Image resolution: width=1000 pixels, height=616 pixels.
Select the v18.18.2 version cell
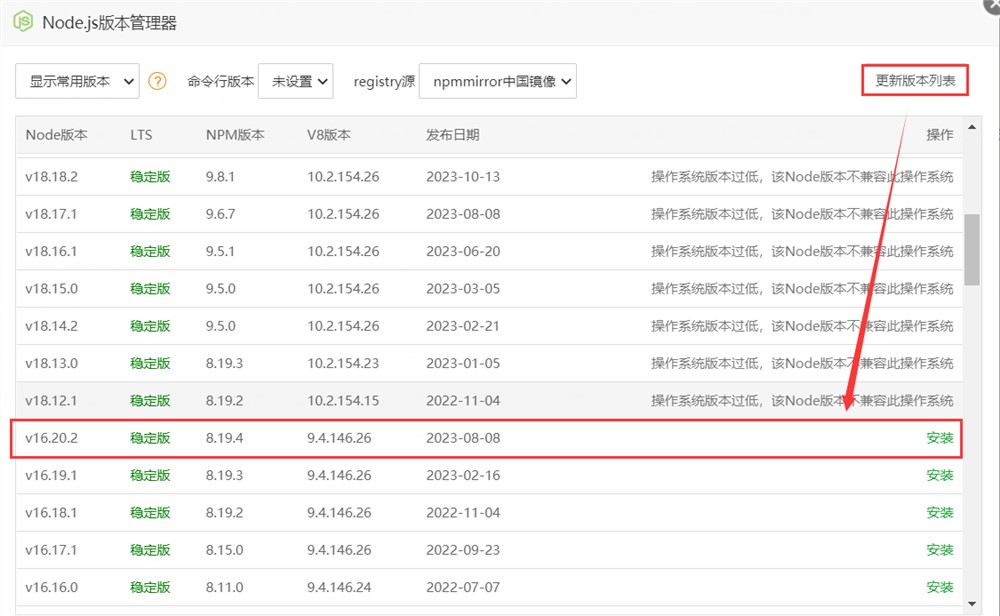point(51,177)
